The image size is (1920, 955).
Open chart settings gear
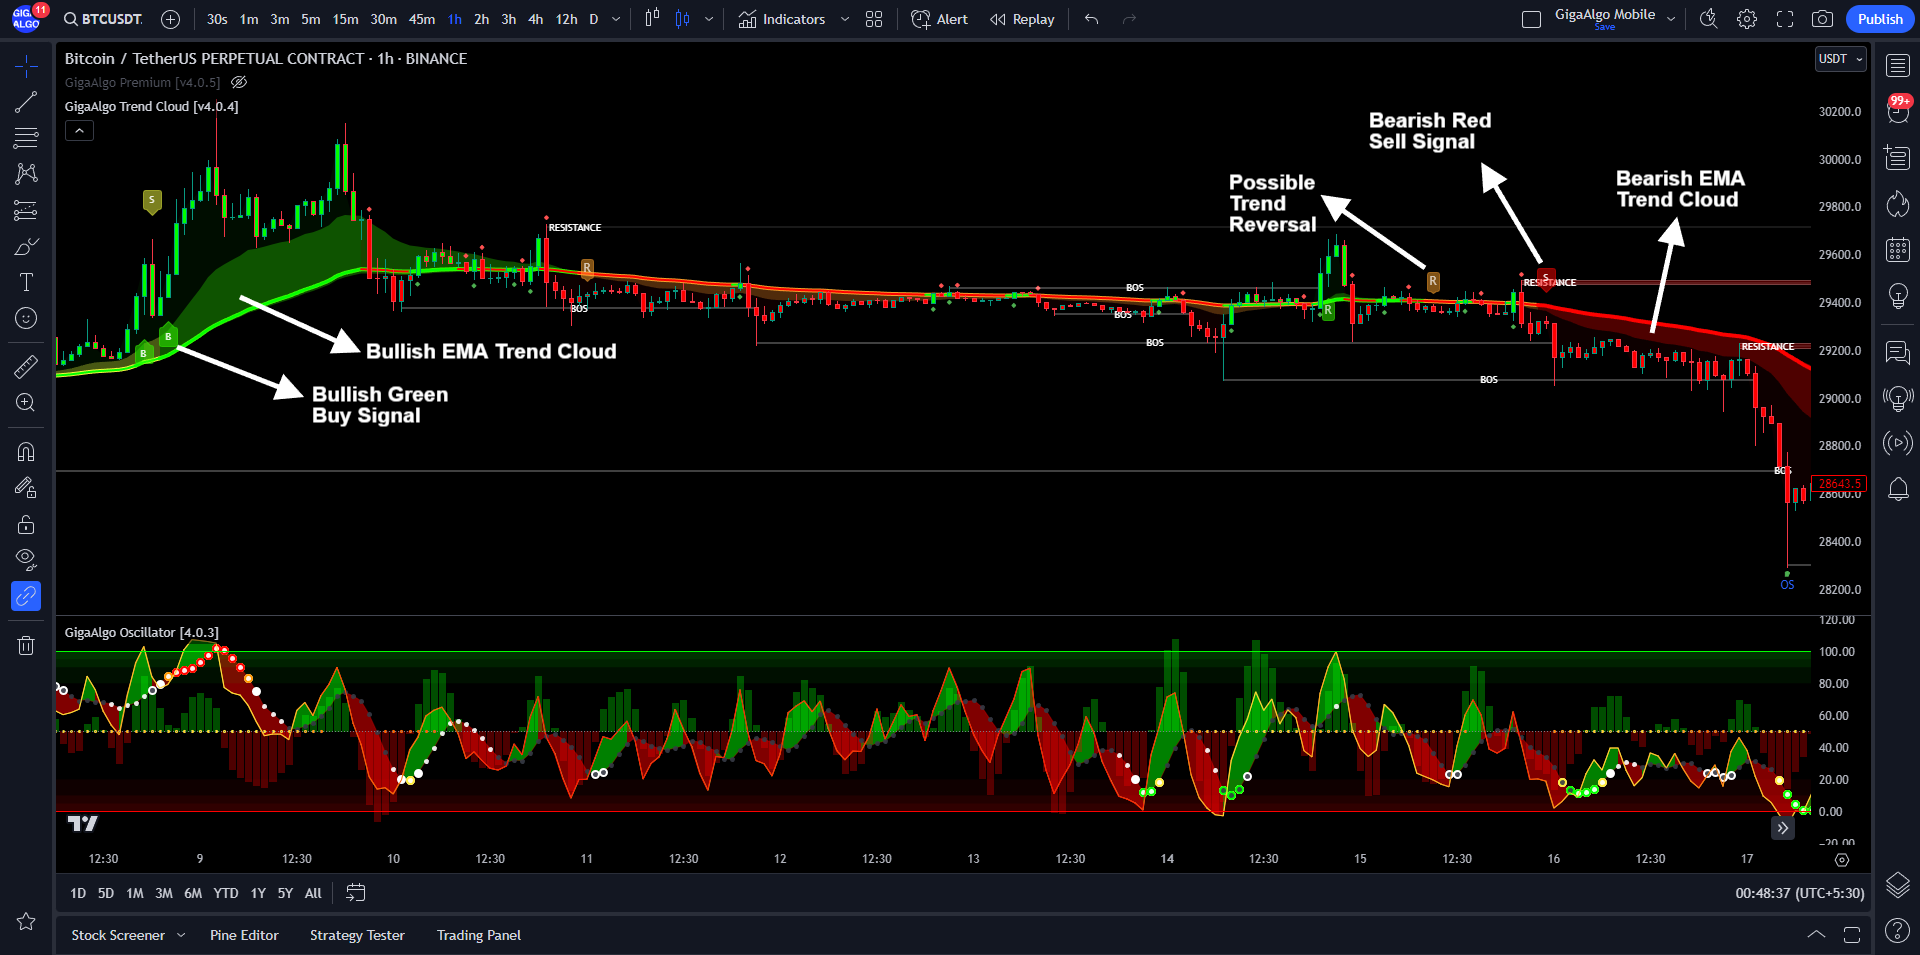tap(1747, 19)
